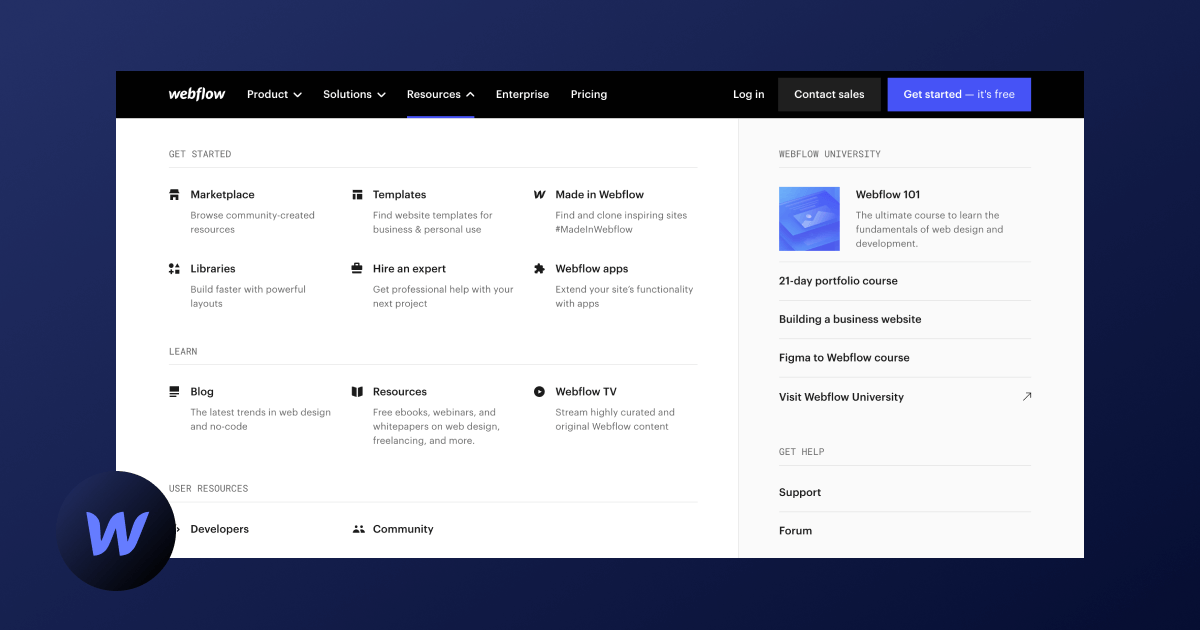The height and width of the screenshot is (630, 1200).
Task: Click the Log in link
Action: [x=748, y=94]
